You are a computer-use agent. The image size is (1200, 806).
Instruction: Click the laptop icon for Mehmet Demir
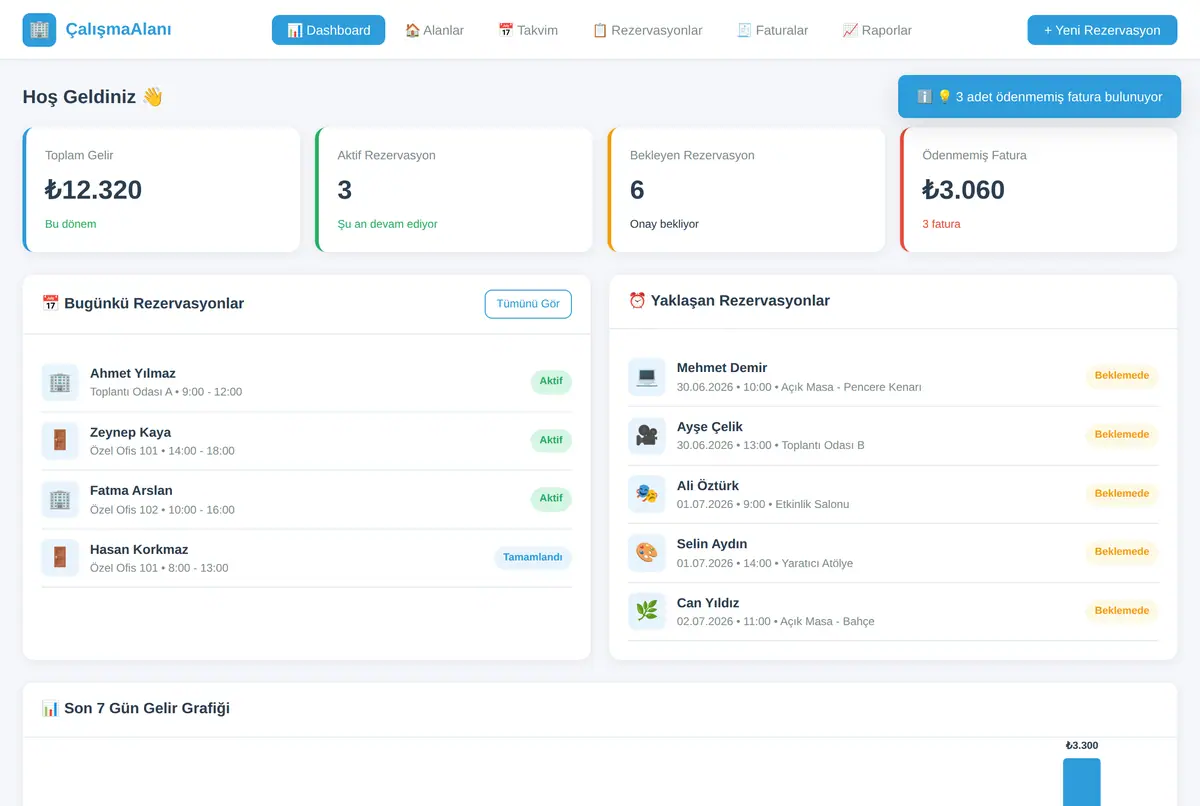pyautogui.click(x=647, y=377)
